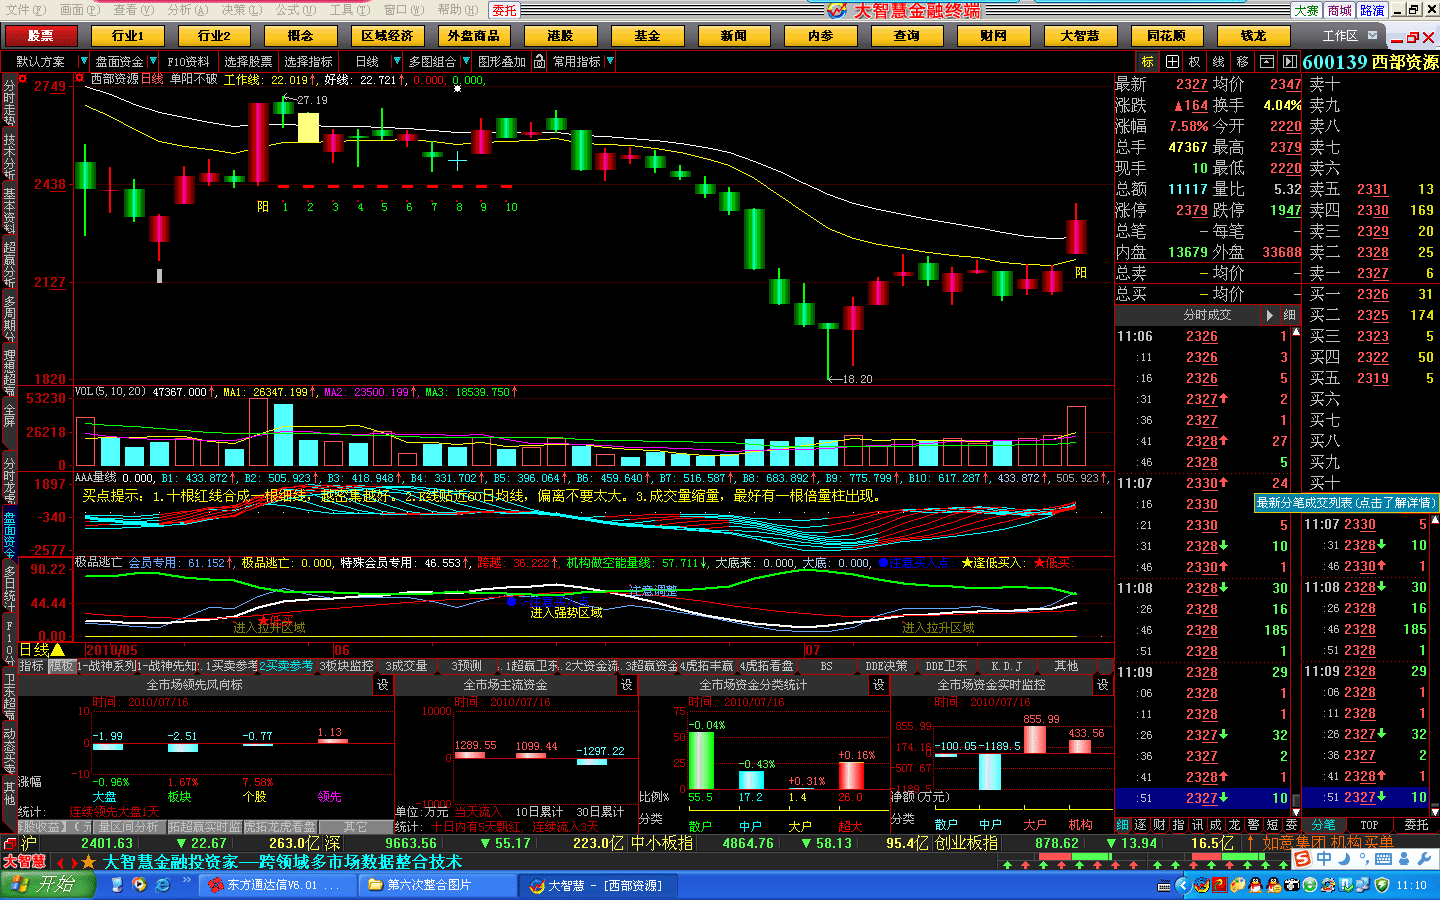Image resolution: width=1440 pixels, height=900 pixels.
Task: Click the 商城 button in title bar
Action: coord(1340,10)
